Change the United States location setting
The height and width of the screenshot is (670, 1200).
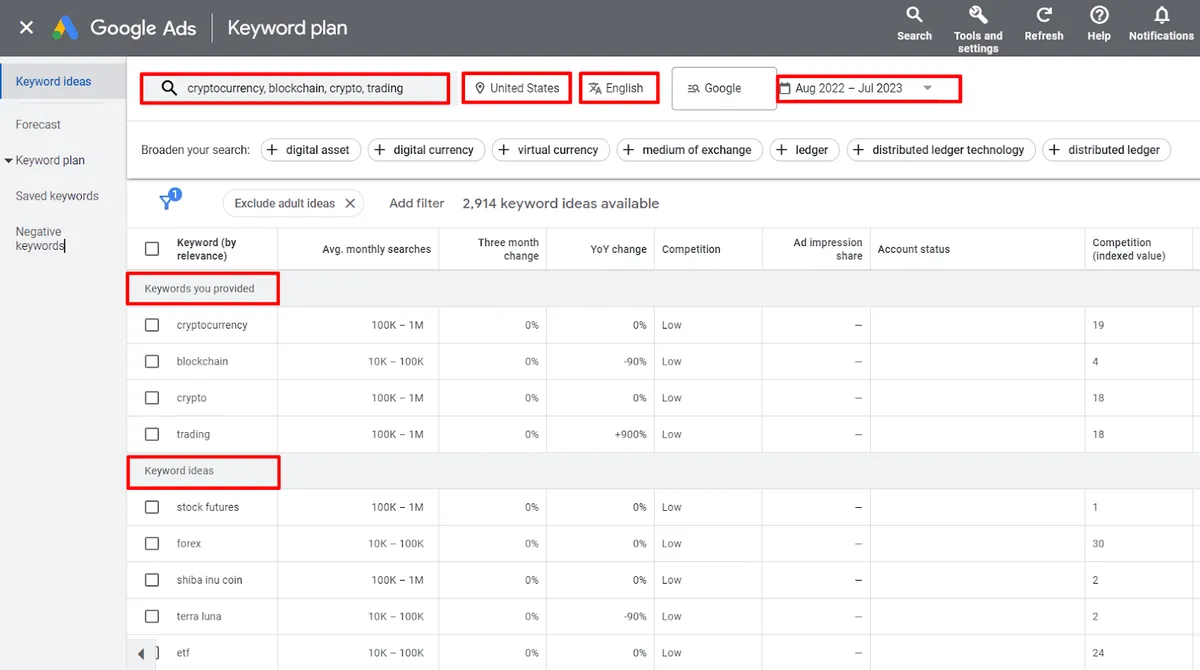point(517,88)
